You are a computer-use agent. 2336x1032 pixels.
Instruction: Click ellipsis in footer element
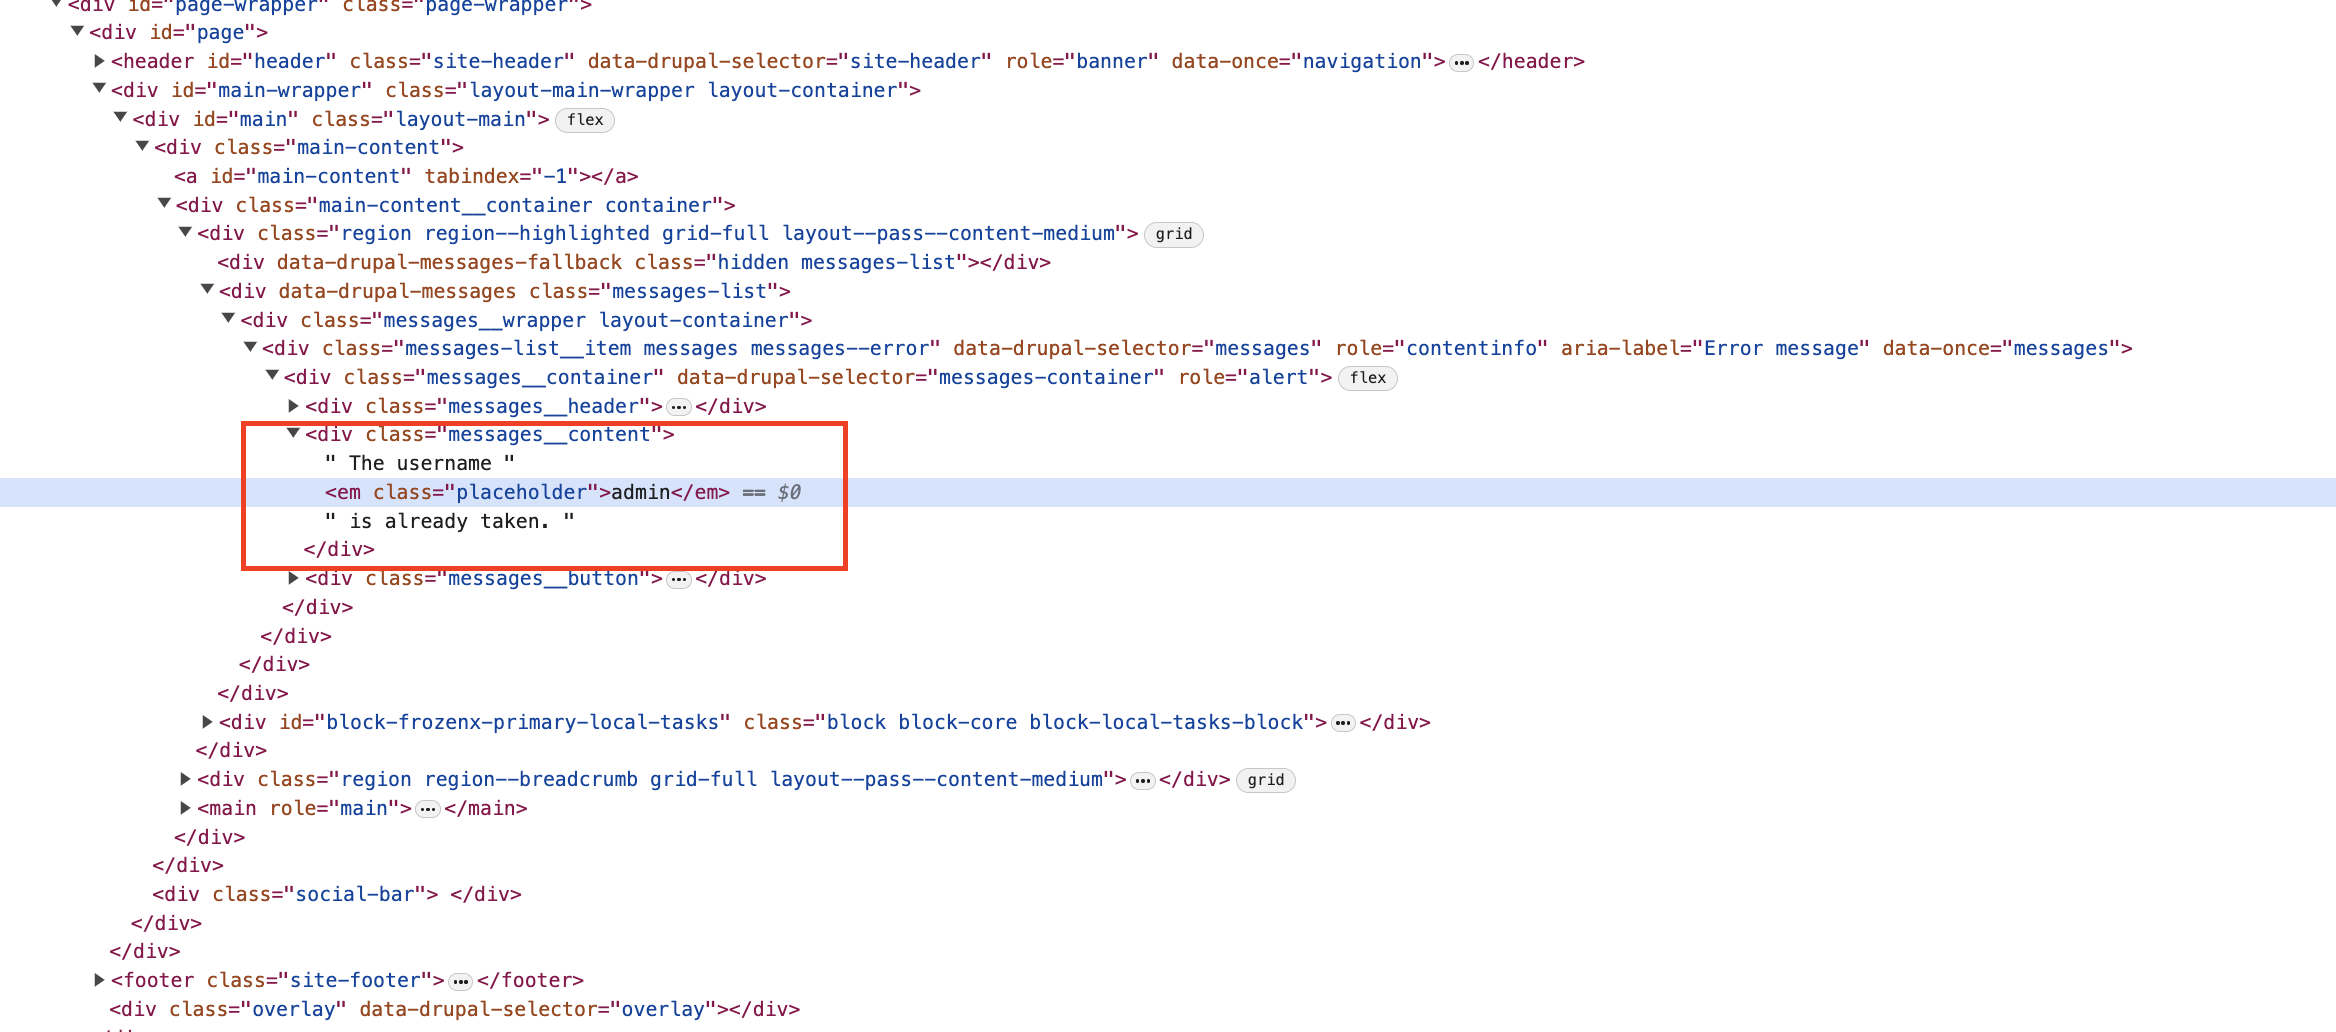point(461,982)
